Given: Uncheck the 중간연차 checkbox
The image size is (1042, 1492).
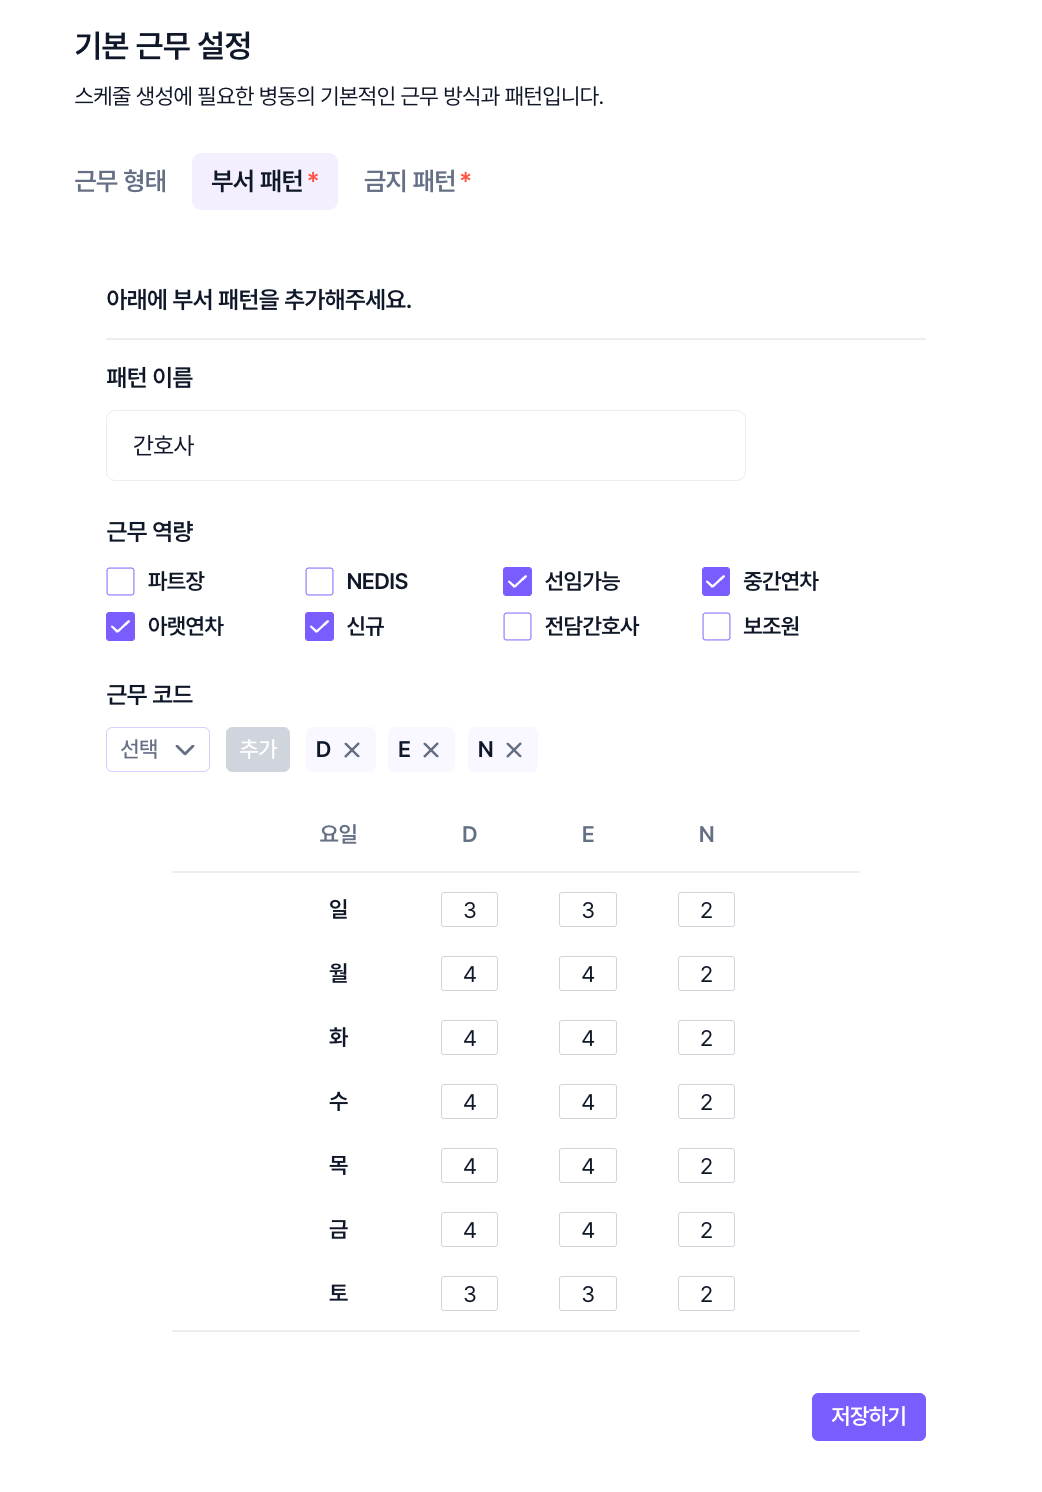Looking at the screenshot, I should click(x=716, y=581).
